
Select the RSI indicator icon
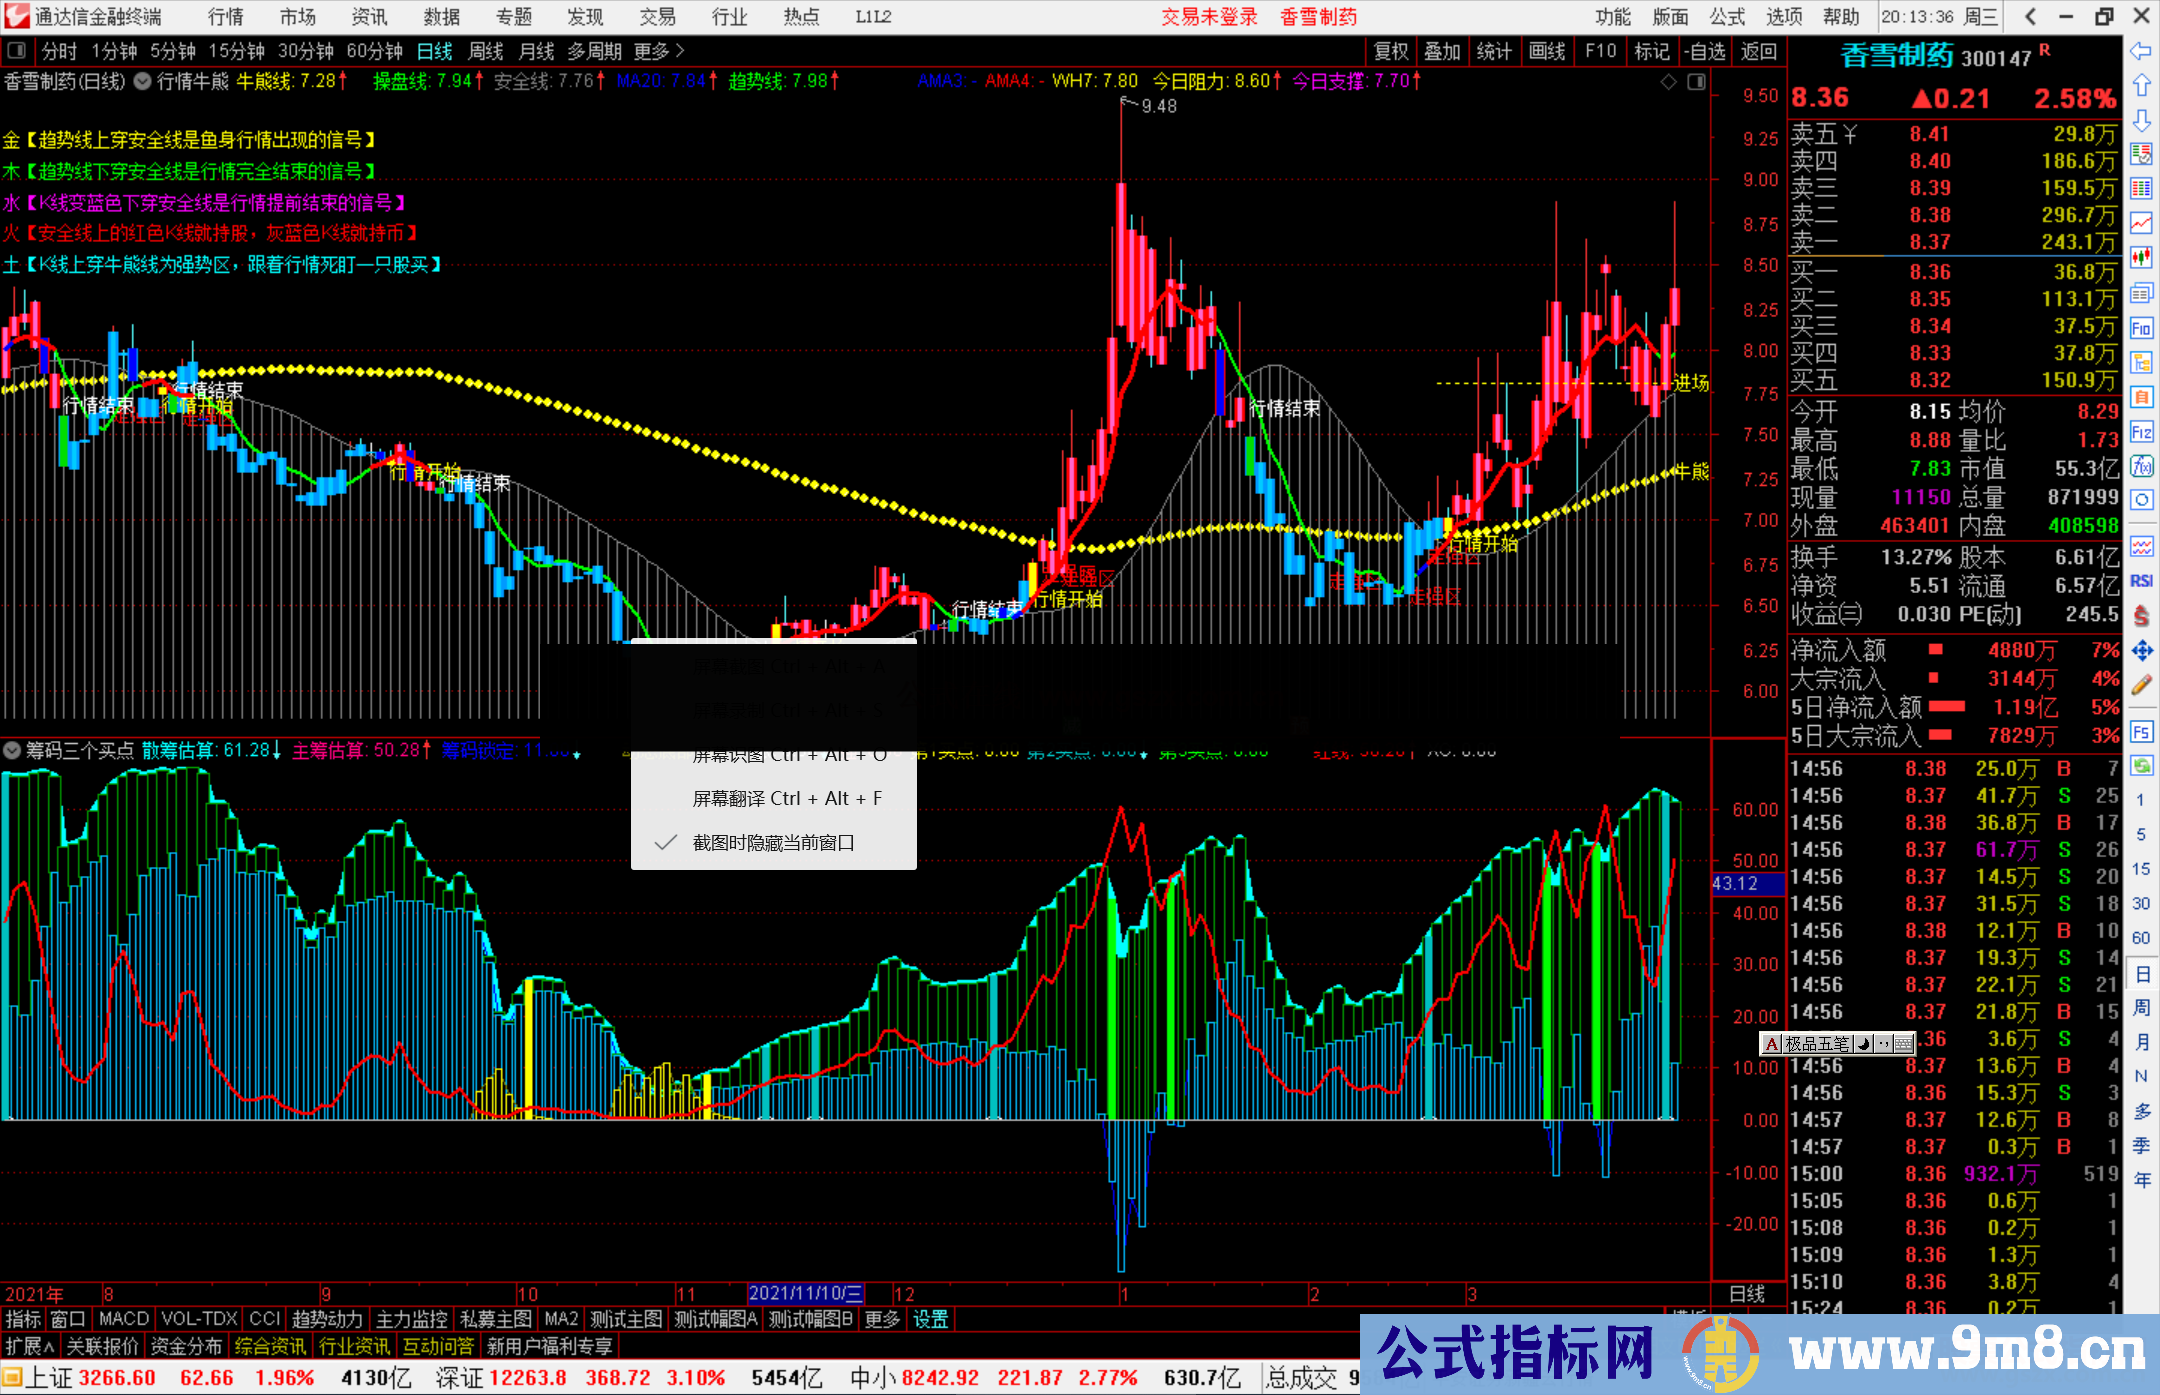2141,581
